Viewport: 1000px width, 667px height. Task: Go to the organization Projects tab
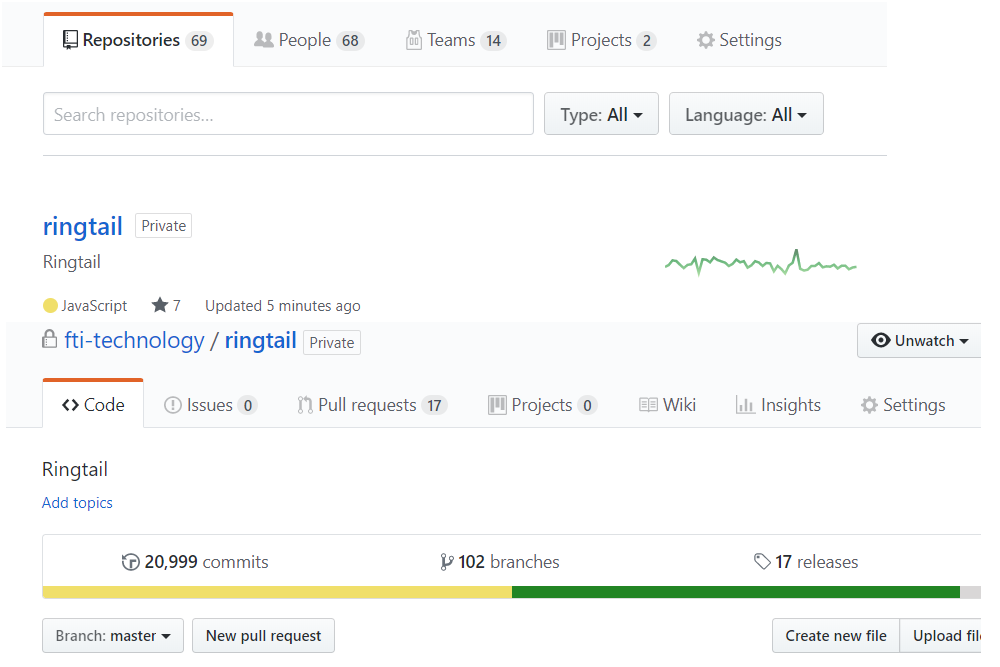pos(601,40)
